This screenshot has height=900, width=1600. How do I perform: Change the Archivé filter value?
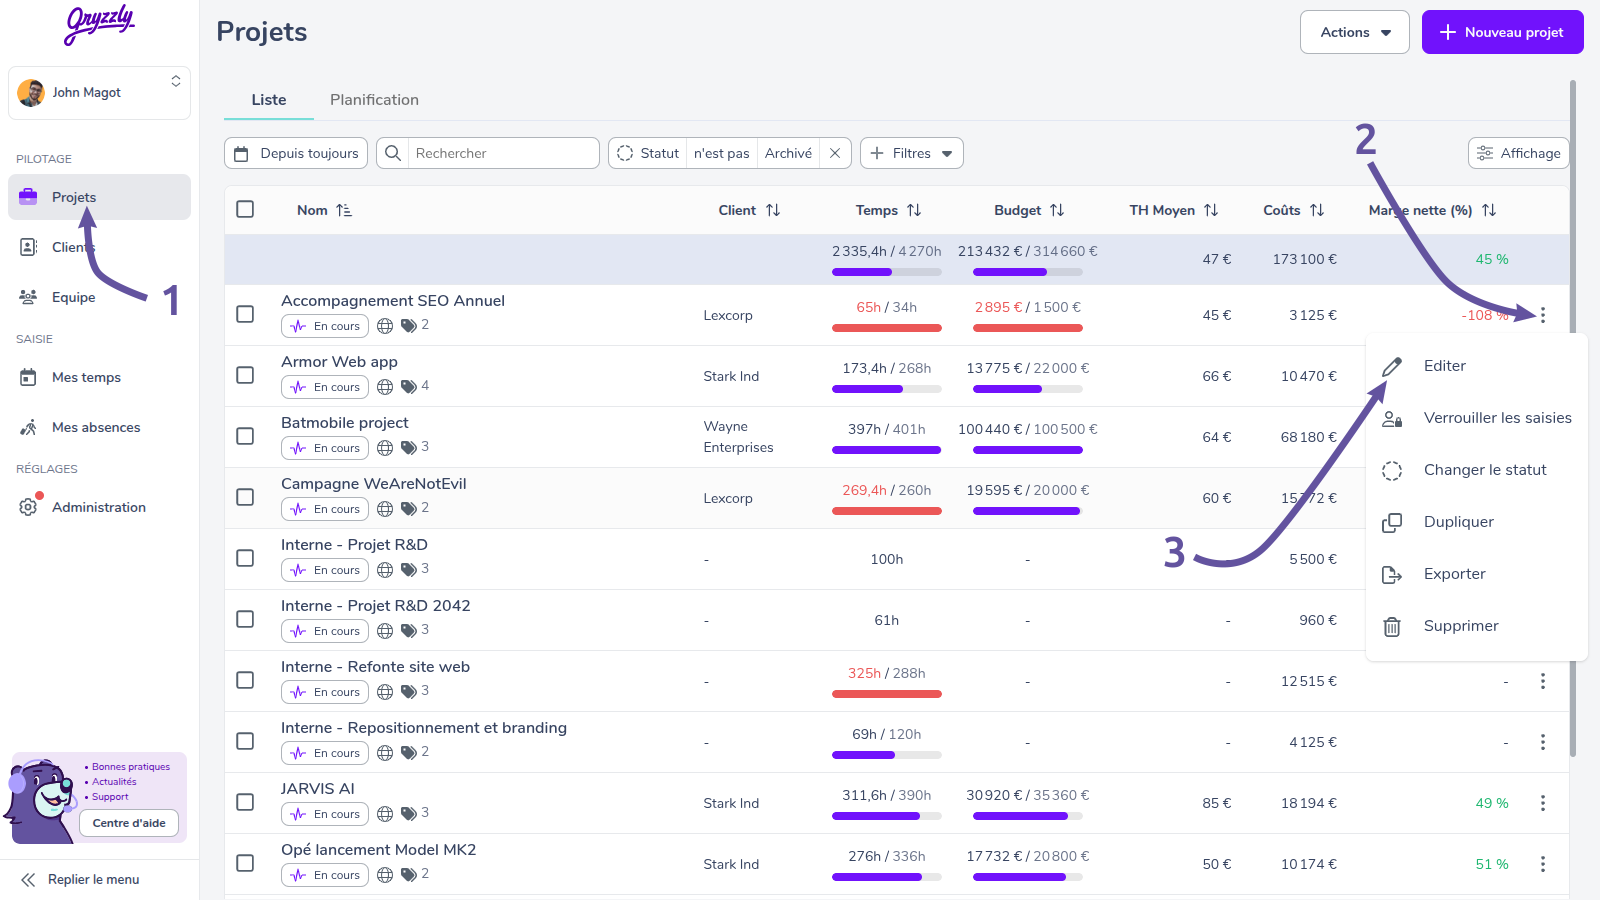pyautogui.click(x=788, y=153)
